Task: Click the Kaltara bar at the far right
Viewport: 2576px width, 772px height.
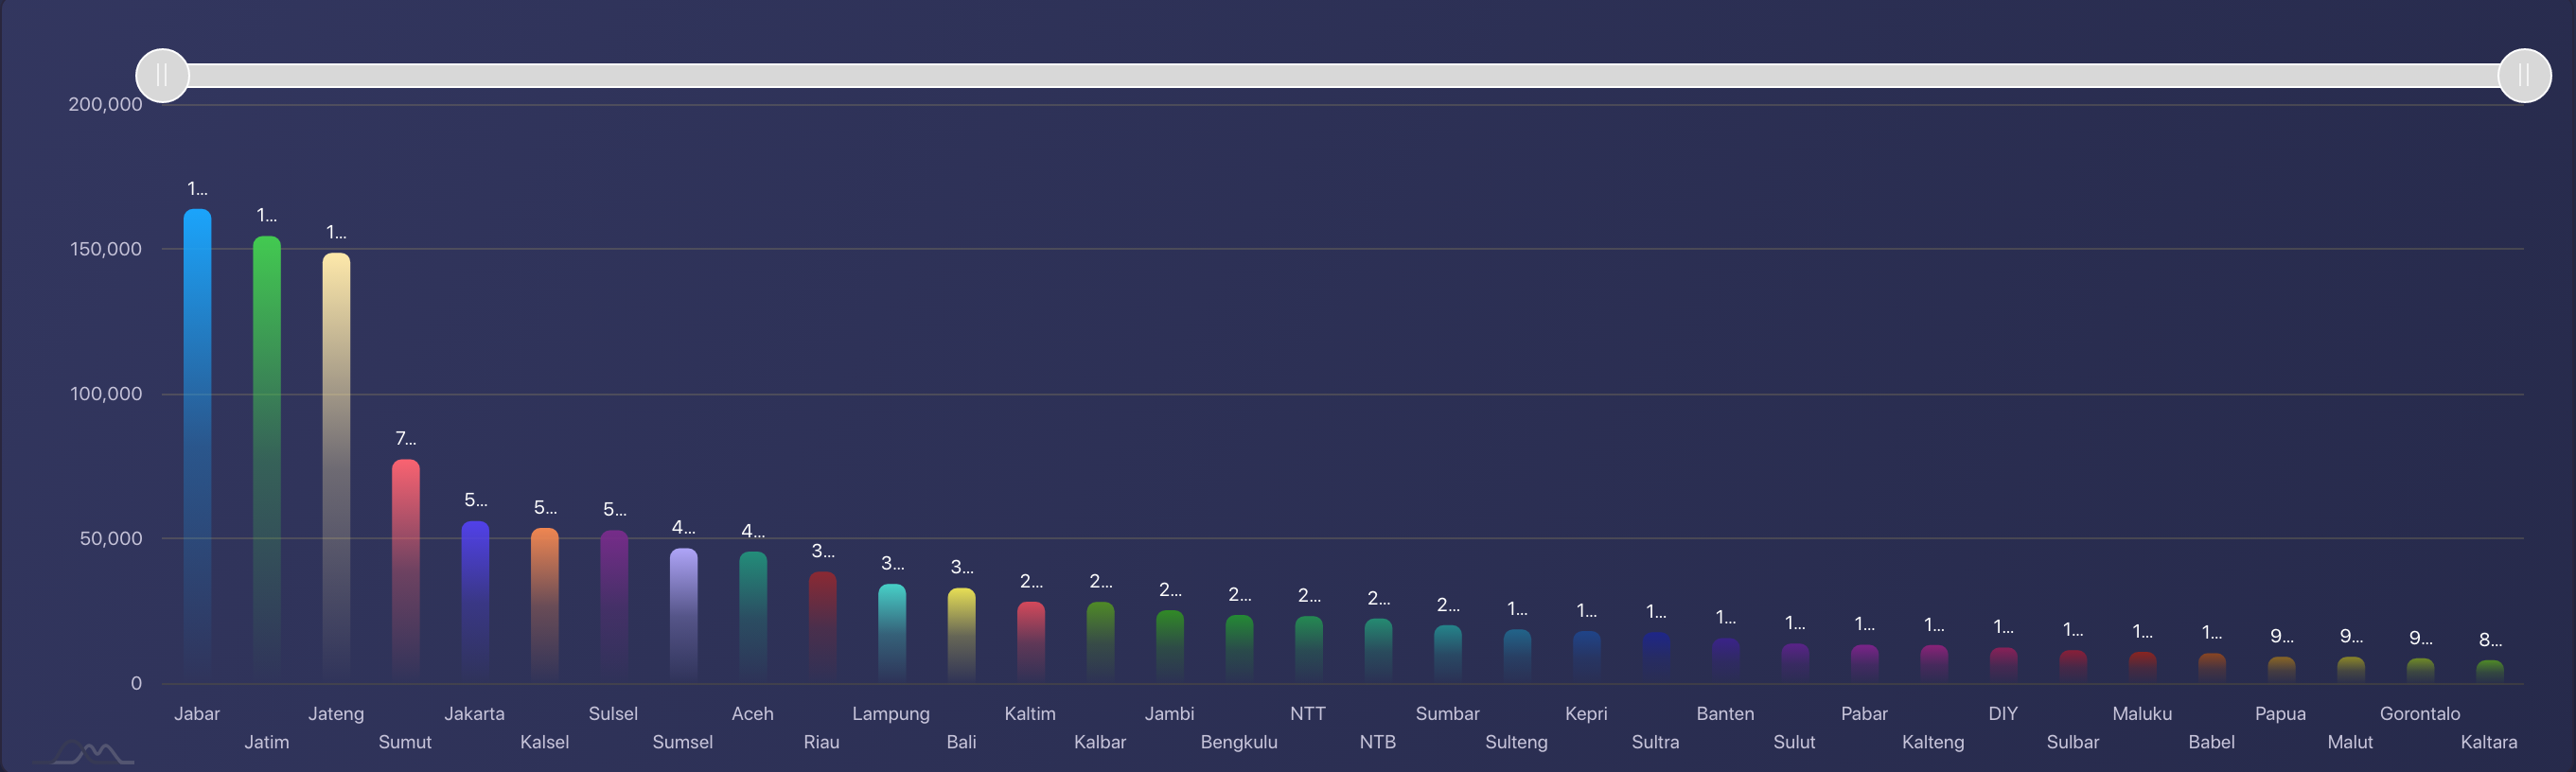Action: pyautogui.click(x=2489, y=671)
